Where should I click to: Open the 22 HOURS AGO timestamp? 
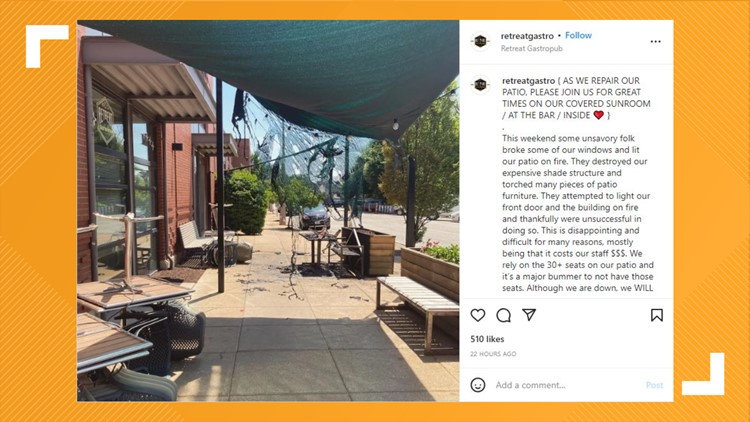(493, 354)
